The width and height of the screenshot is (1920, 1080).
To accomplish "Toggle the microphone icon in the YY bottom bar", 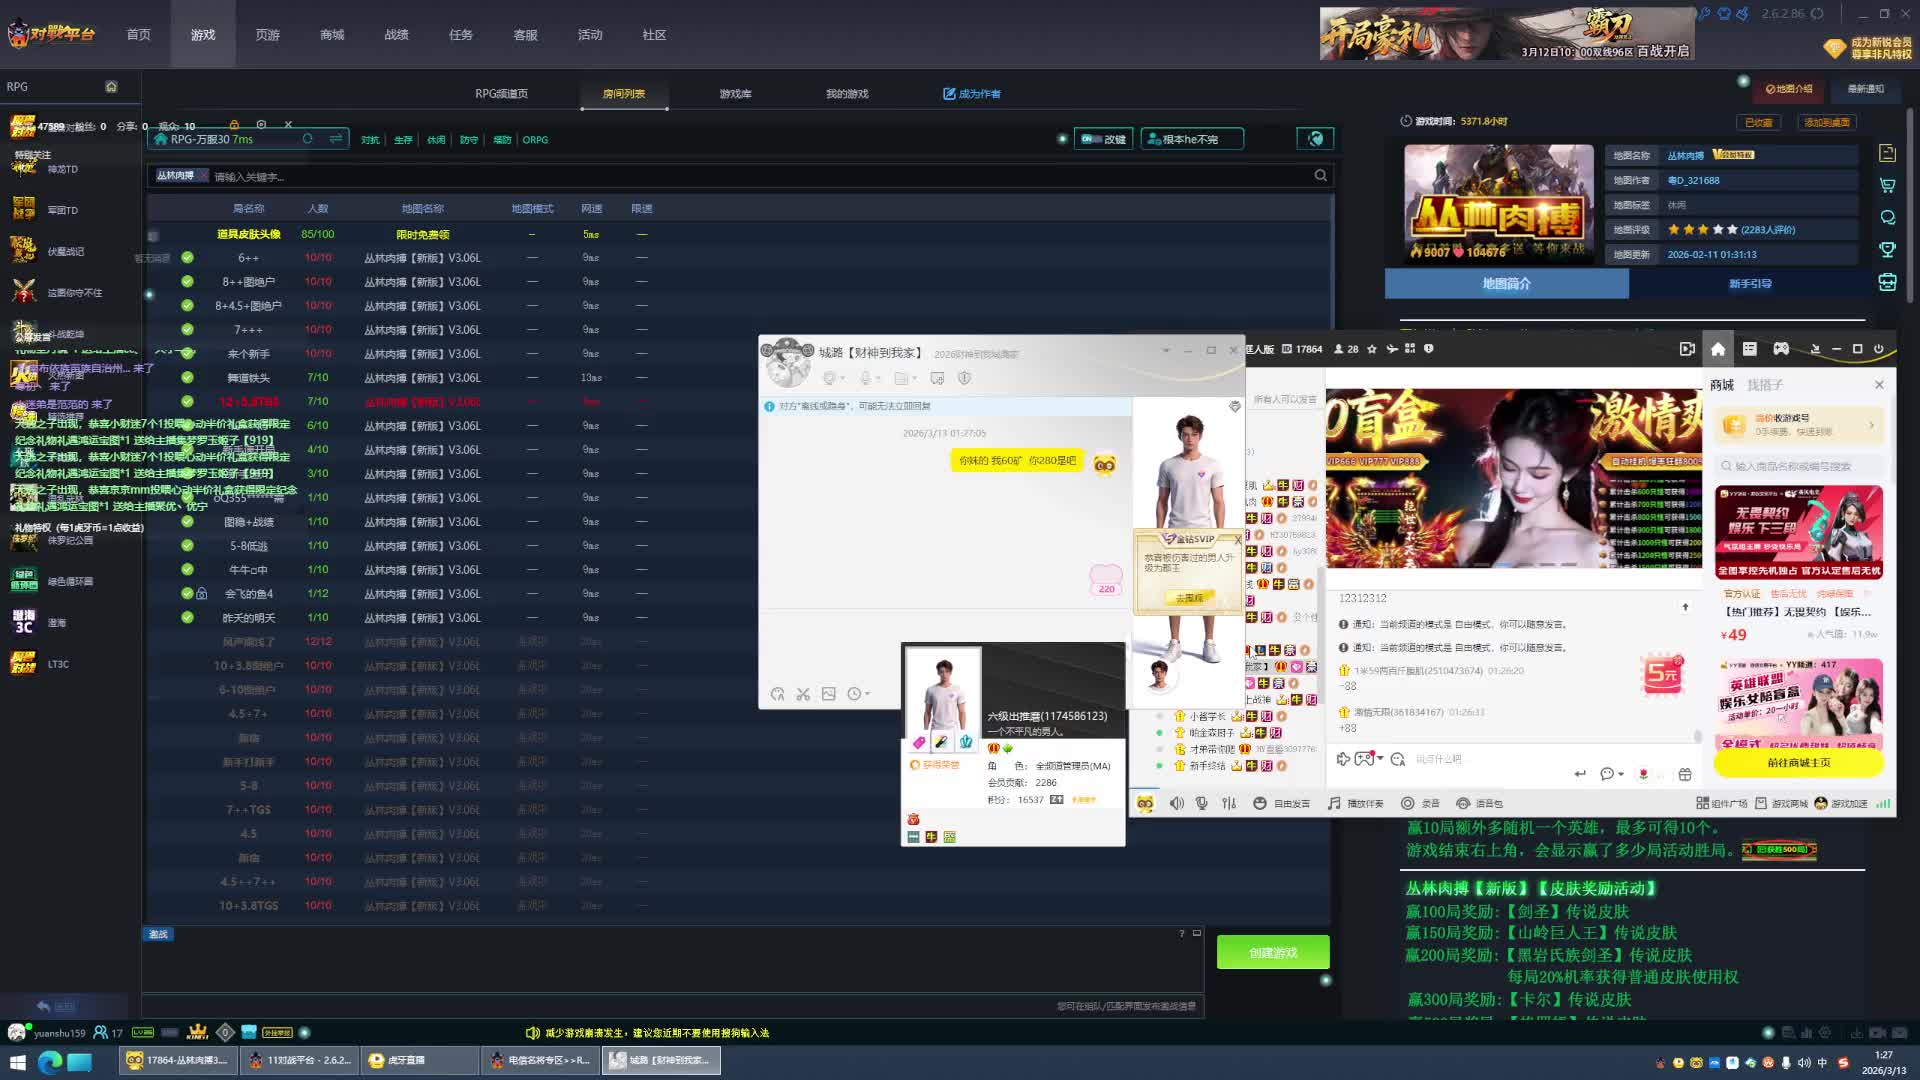I will tap(1202, 803).
